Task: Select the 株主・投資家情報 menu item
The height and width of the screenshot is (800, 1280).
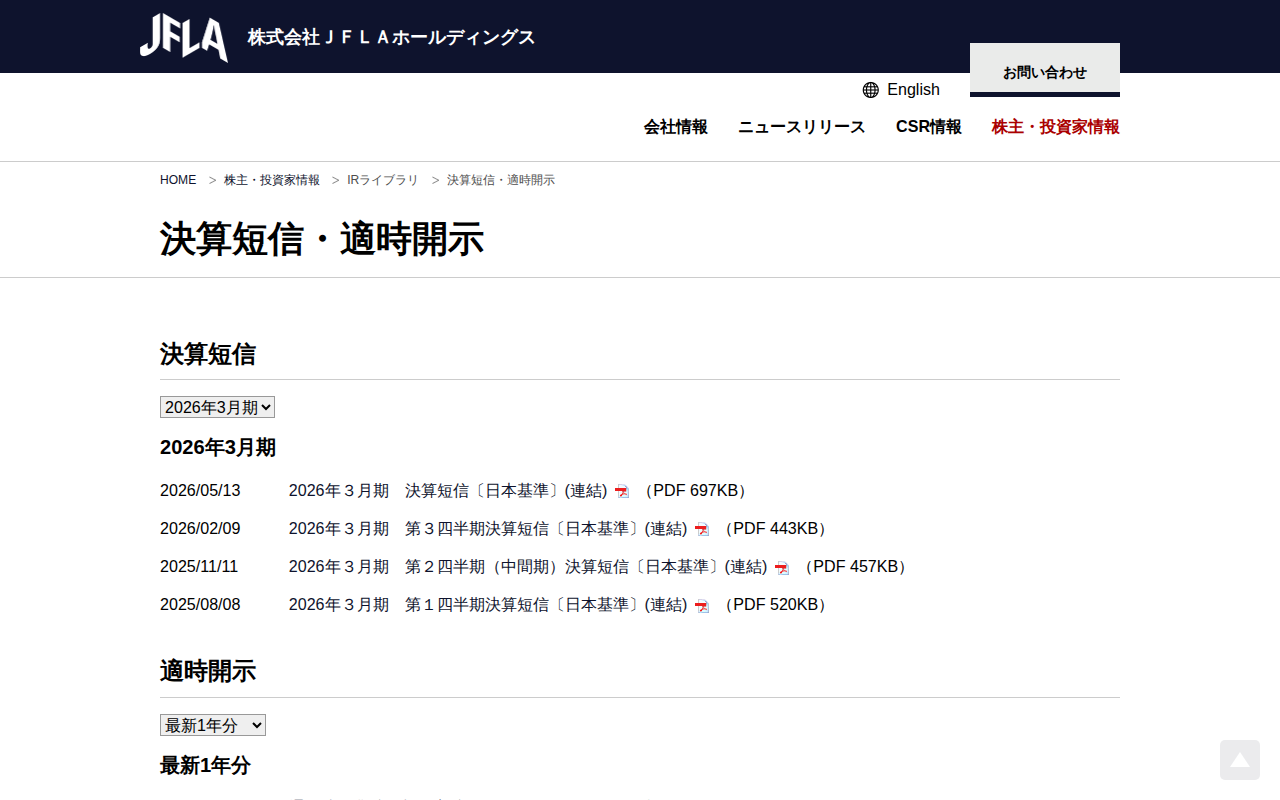Action: (1056, 127)
